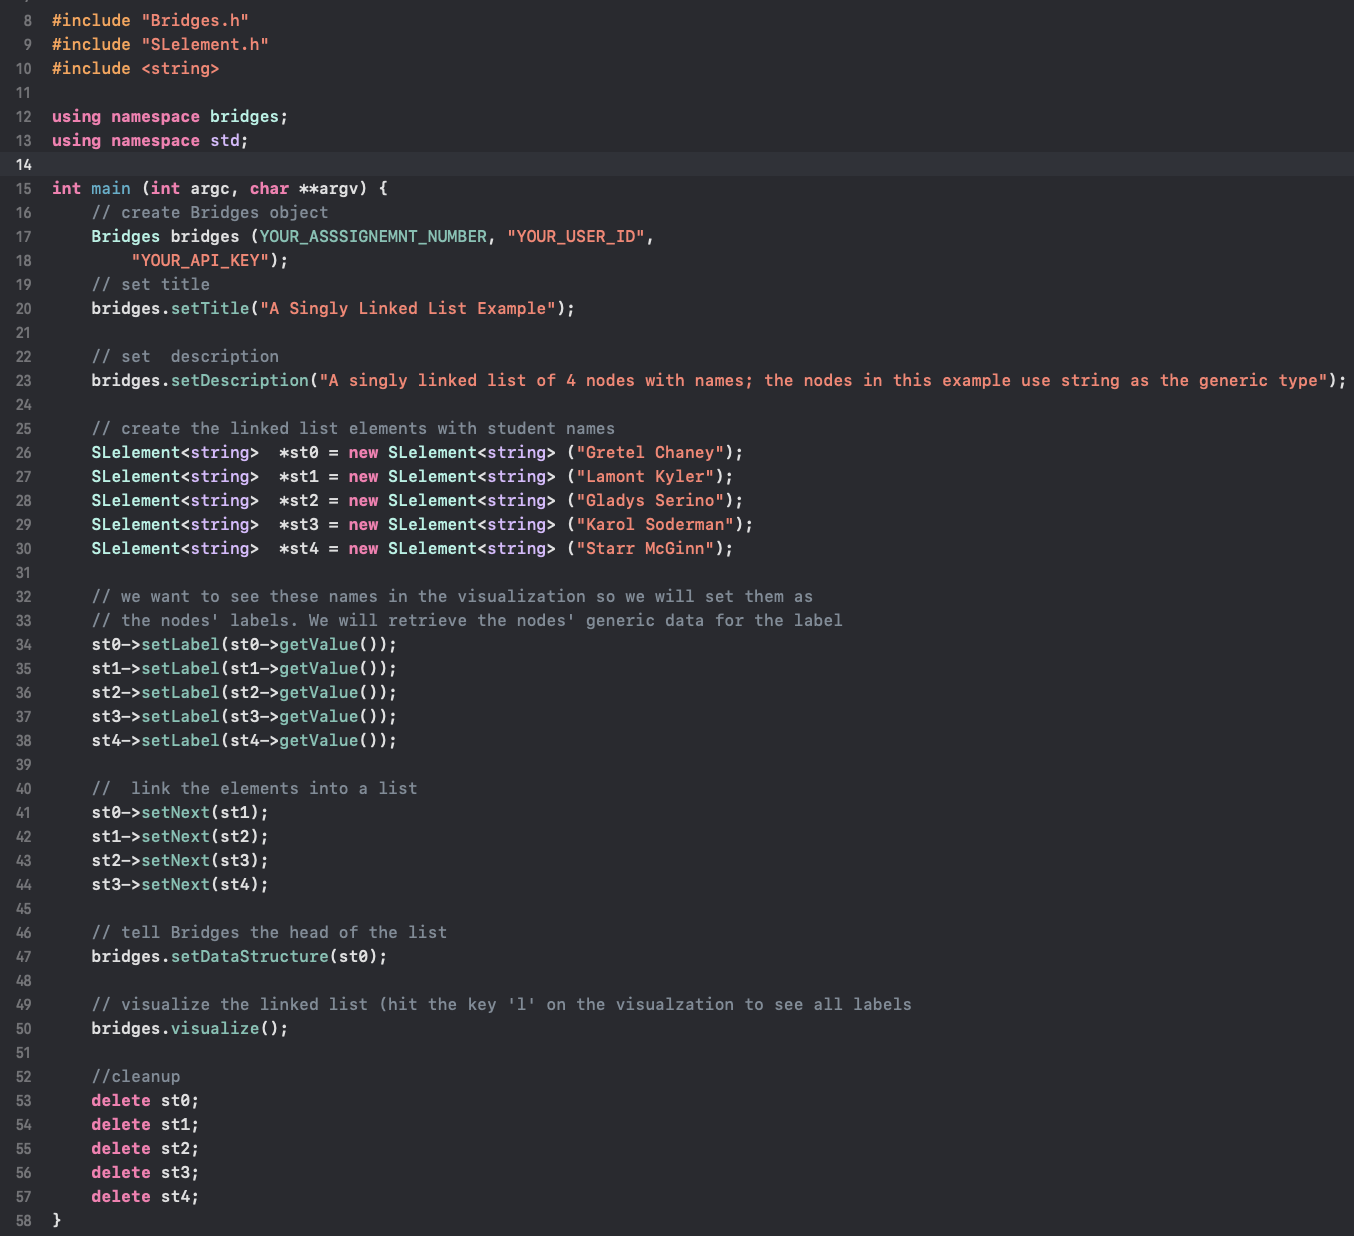Click the closing brace on line 58
This screenshot has width=1354, height=1236.
[x=57, y=1221]
